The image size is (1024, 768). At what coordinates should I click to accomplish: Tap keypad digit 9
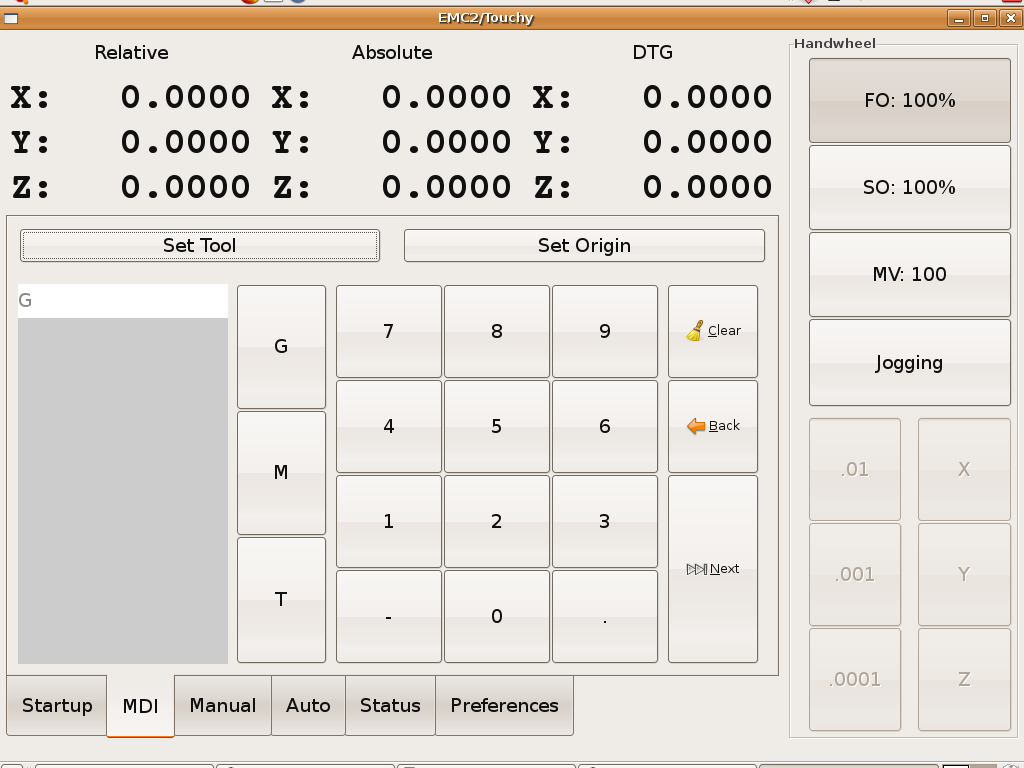605,331
